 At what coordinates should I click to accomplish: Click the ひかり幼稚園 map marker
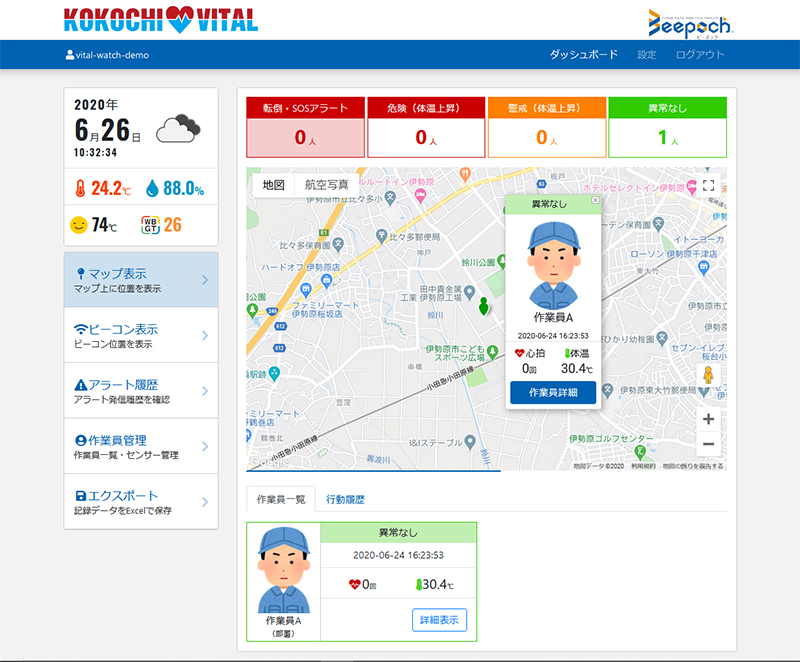click(x=662, y=338)
